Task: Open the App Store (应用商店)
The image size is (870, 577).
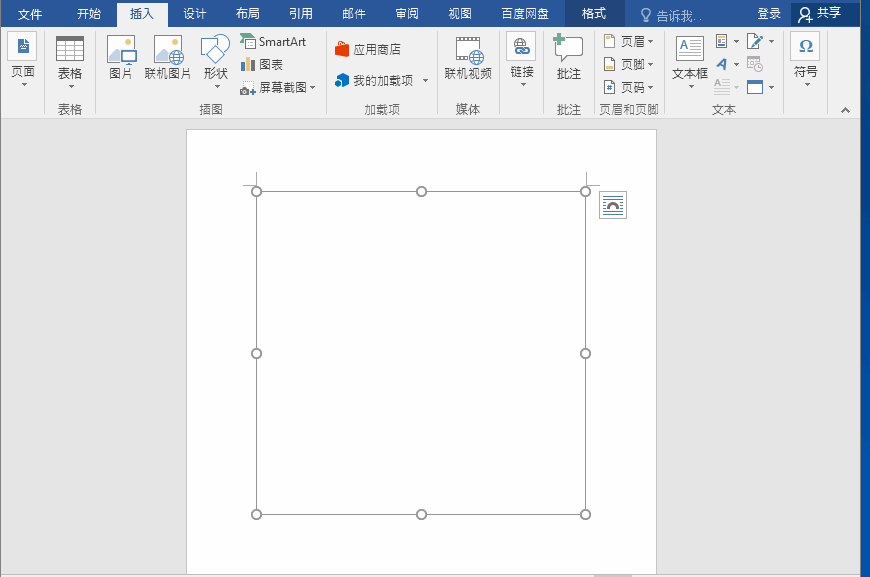Action: coord(367,49)
